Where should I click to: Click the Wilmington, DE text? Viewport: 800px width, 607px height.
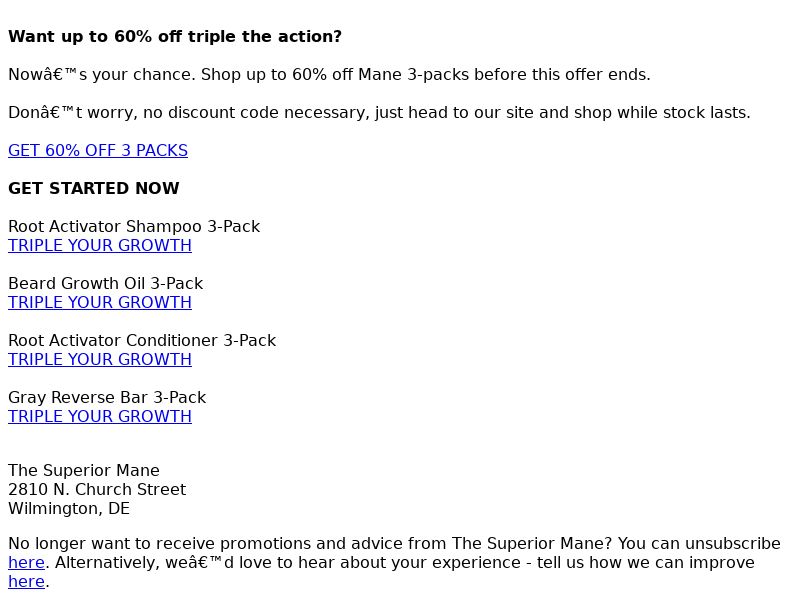coord(69,509)
